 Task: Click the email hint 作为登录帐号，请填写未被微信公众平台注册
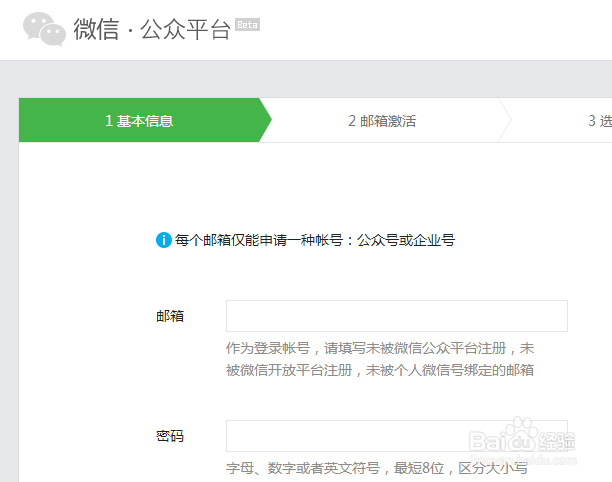(x=366, y=348)
